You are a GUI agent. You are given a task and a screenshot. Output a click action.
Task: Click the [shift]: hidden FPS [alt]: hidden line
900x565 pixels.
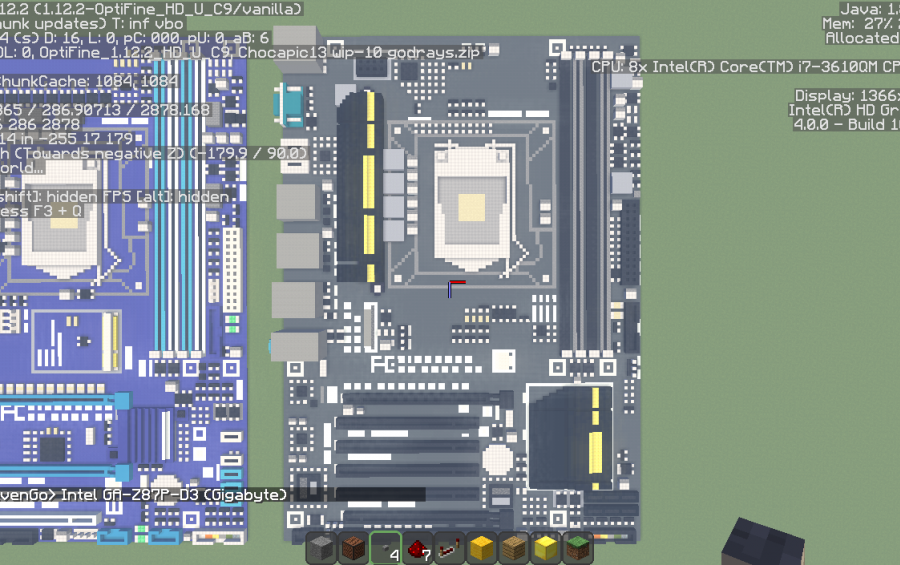tap(115, 196)
